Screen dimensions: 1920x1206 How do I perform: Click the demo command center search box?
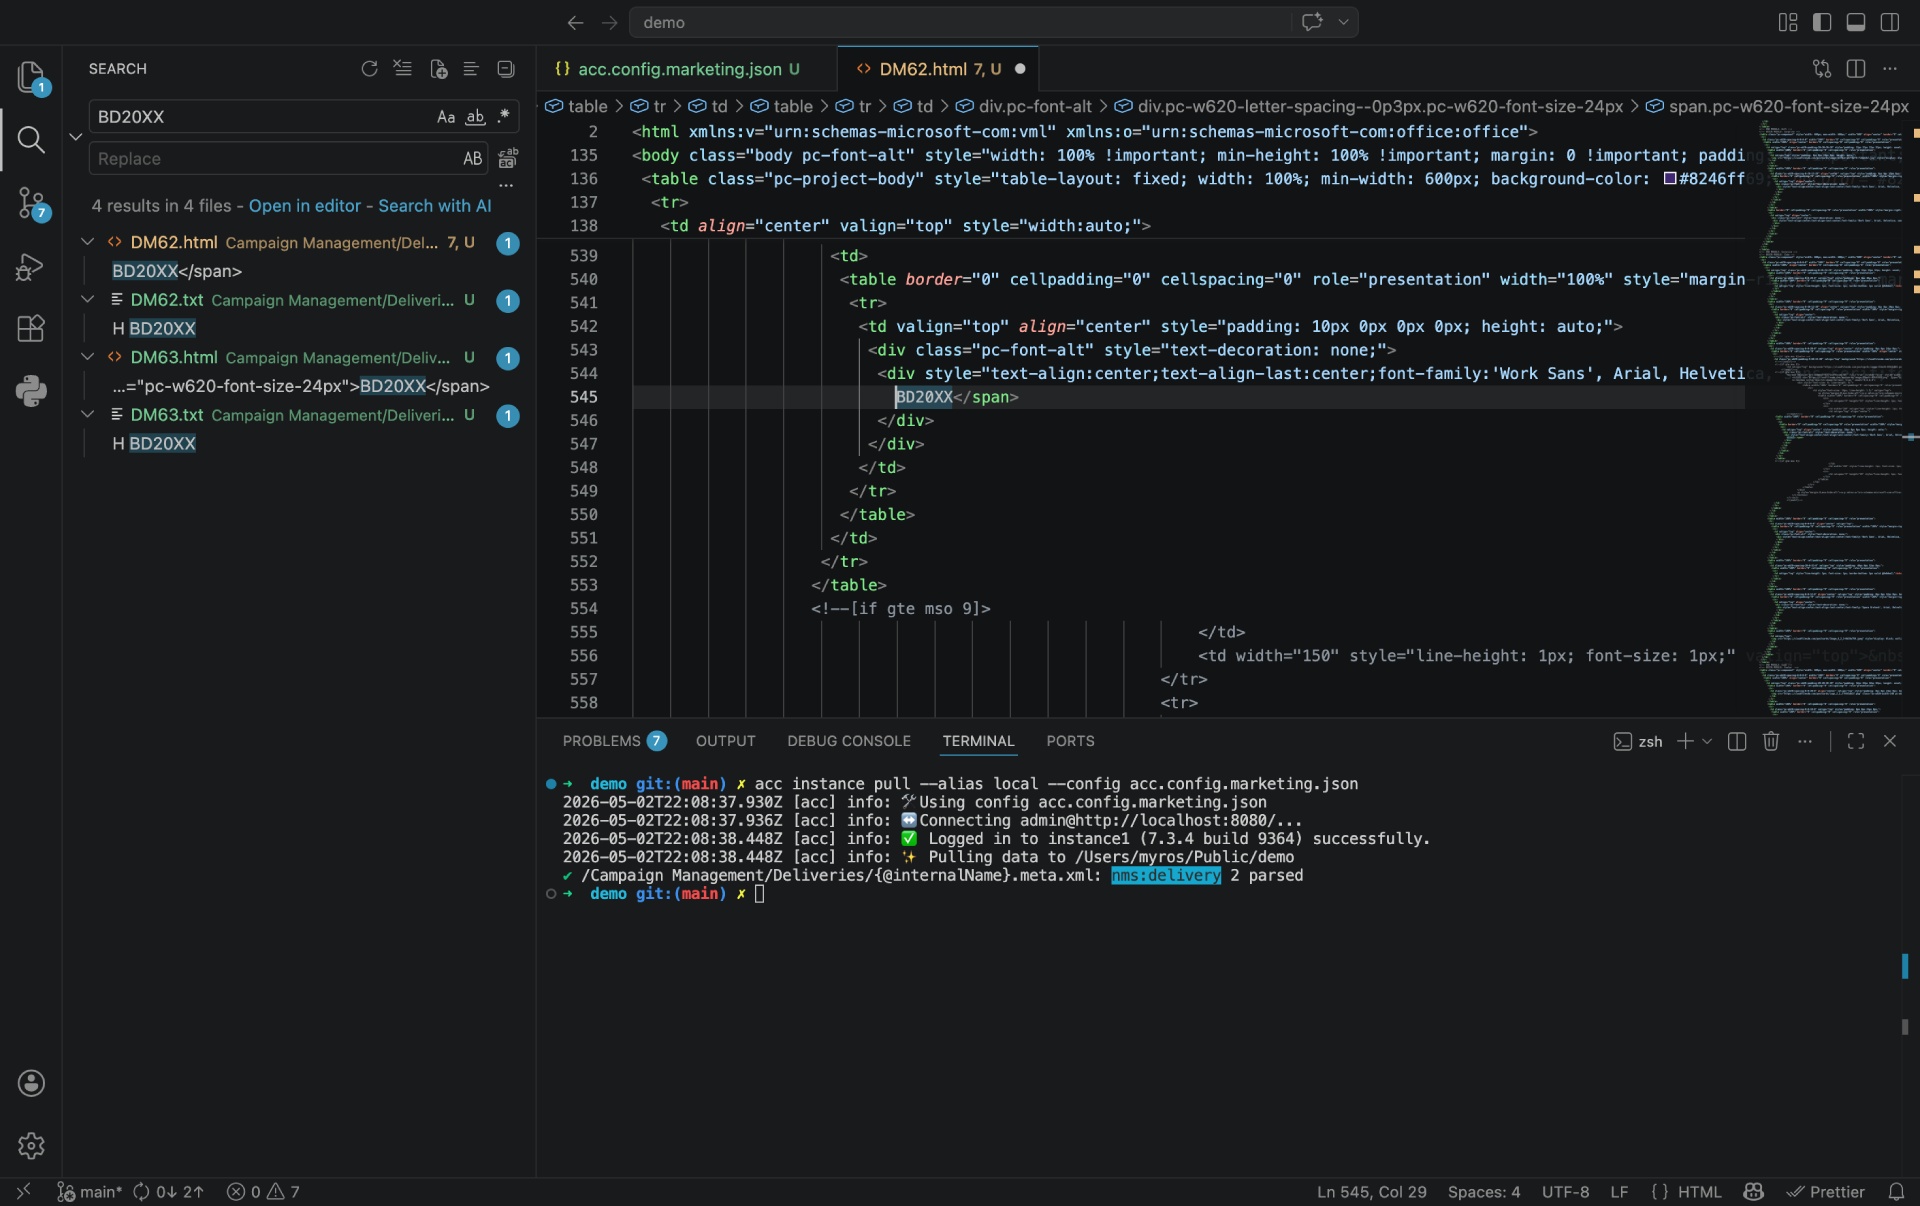pos(960,22)
